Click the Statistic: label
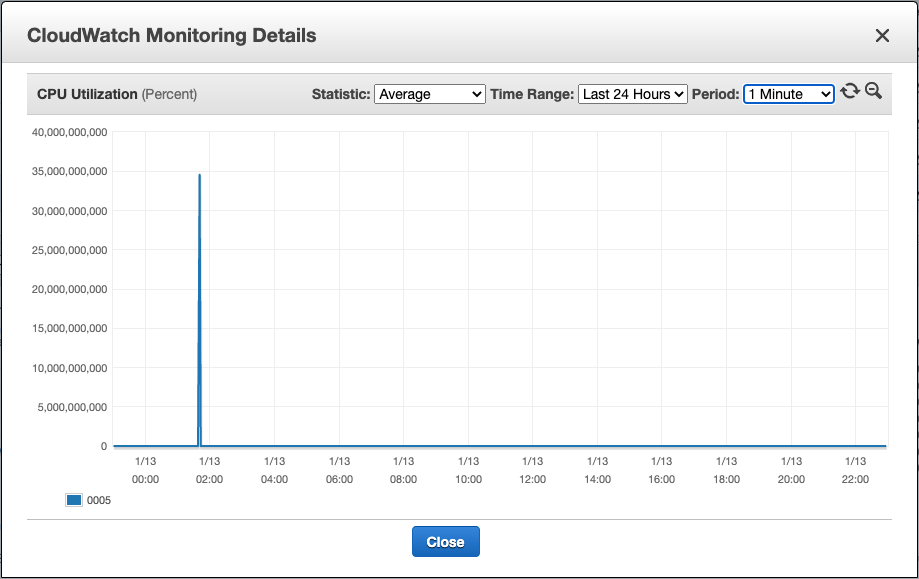Image resolution: width=919 pixels, height=579 pixels. click(x=341, y=94)
